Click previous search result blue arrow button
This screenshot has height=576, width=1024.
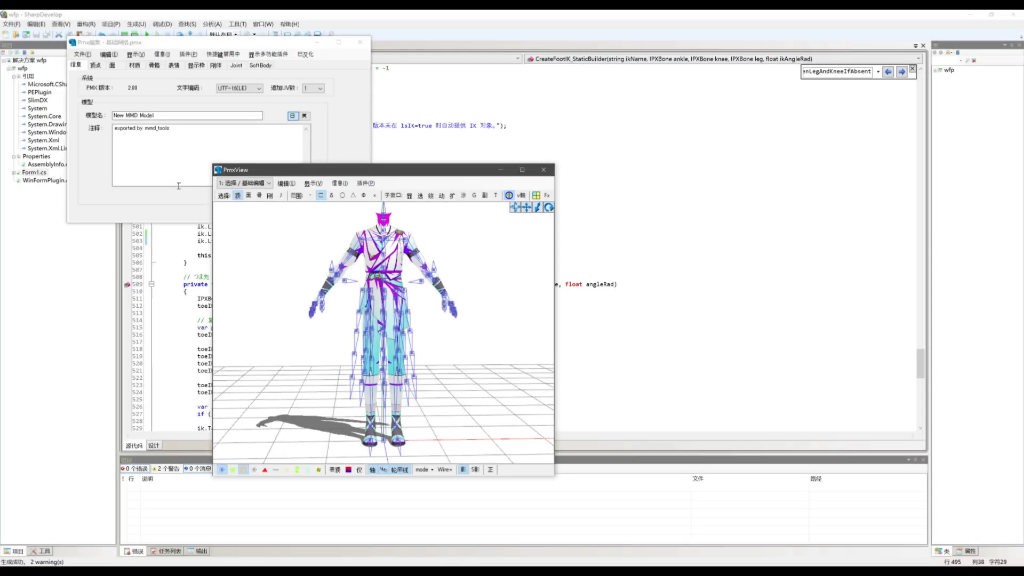pyautogui.click(x=888, y=72)
